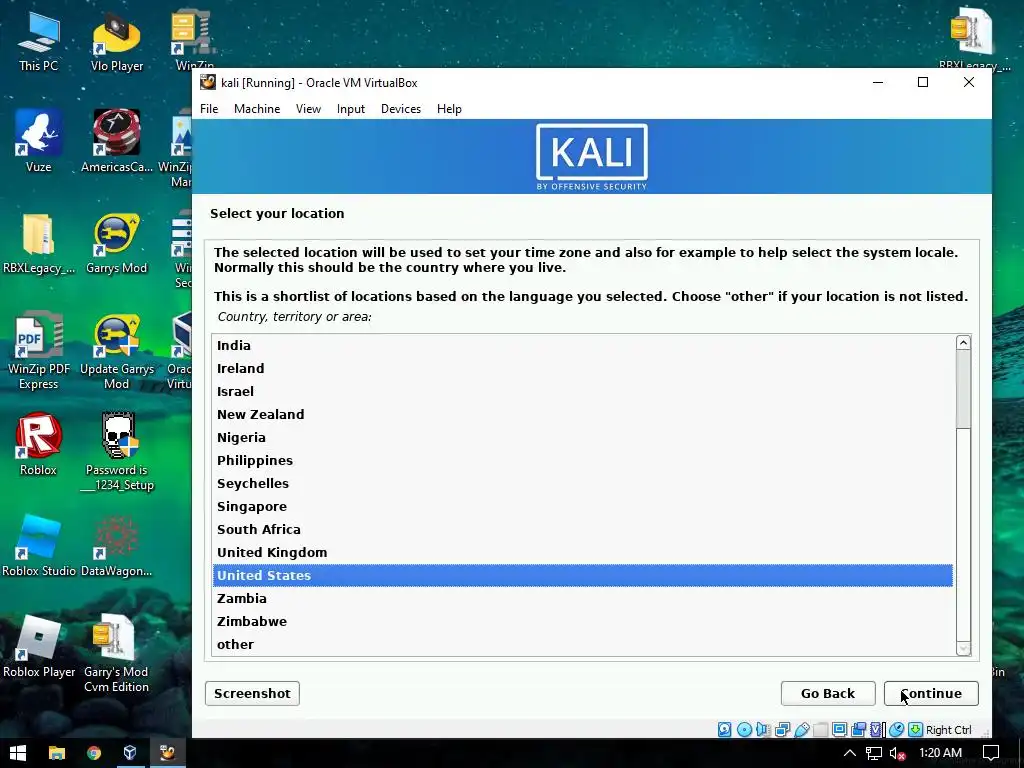Show hidden tray icons chevron
Viewport: 1024px width, 768px height.
pyautogui.click(x=850, y=753)
